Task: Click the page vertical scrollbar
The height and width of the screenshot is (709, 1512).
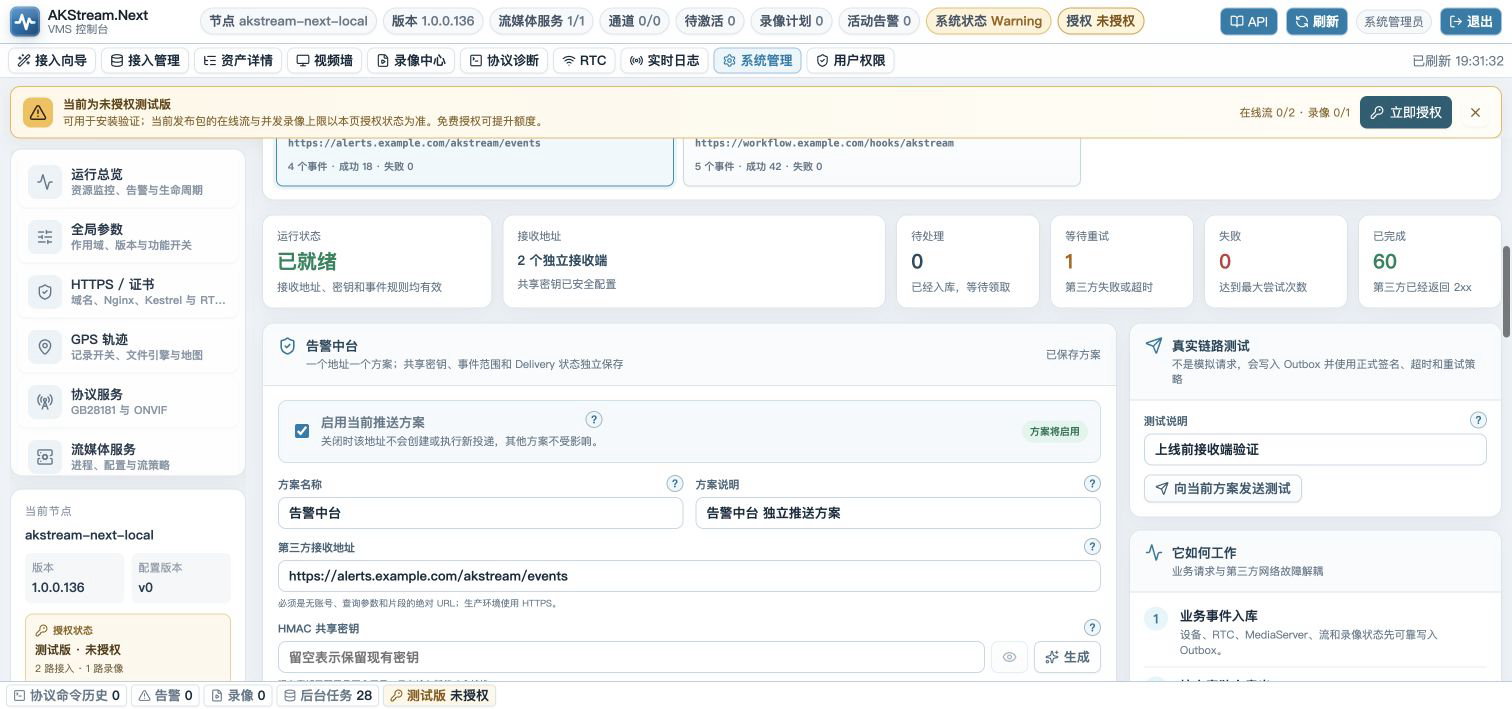Action: coord(1506,290)
